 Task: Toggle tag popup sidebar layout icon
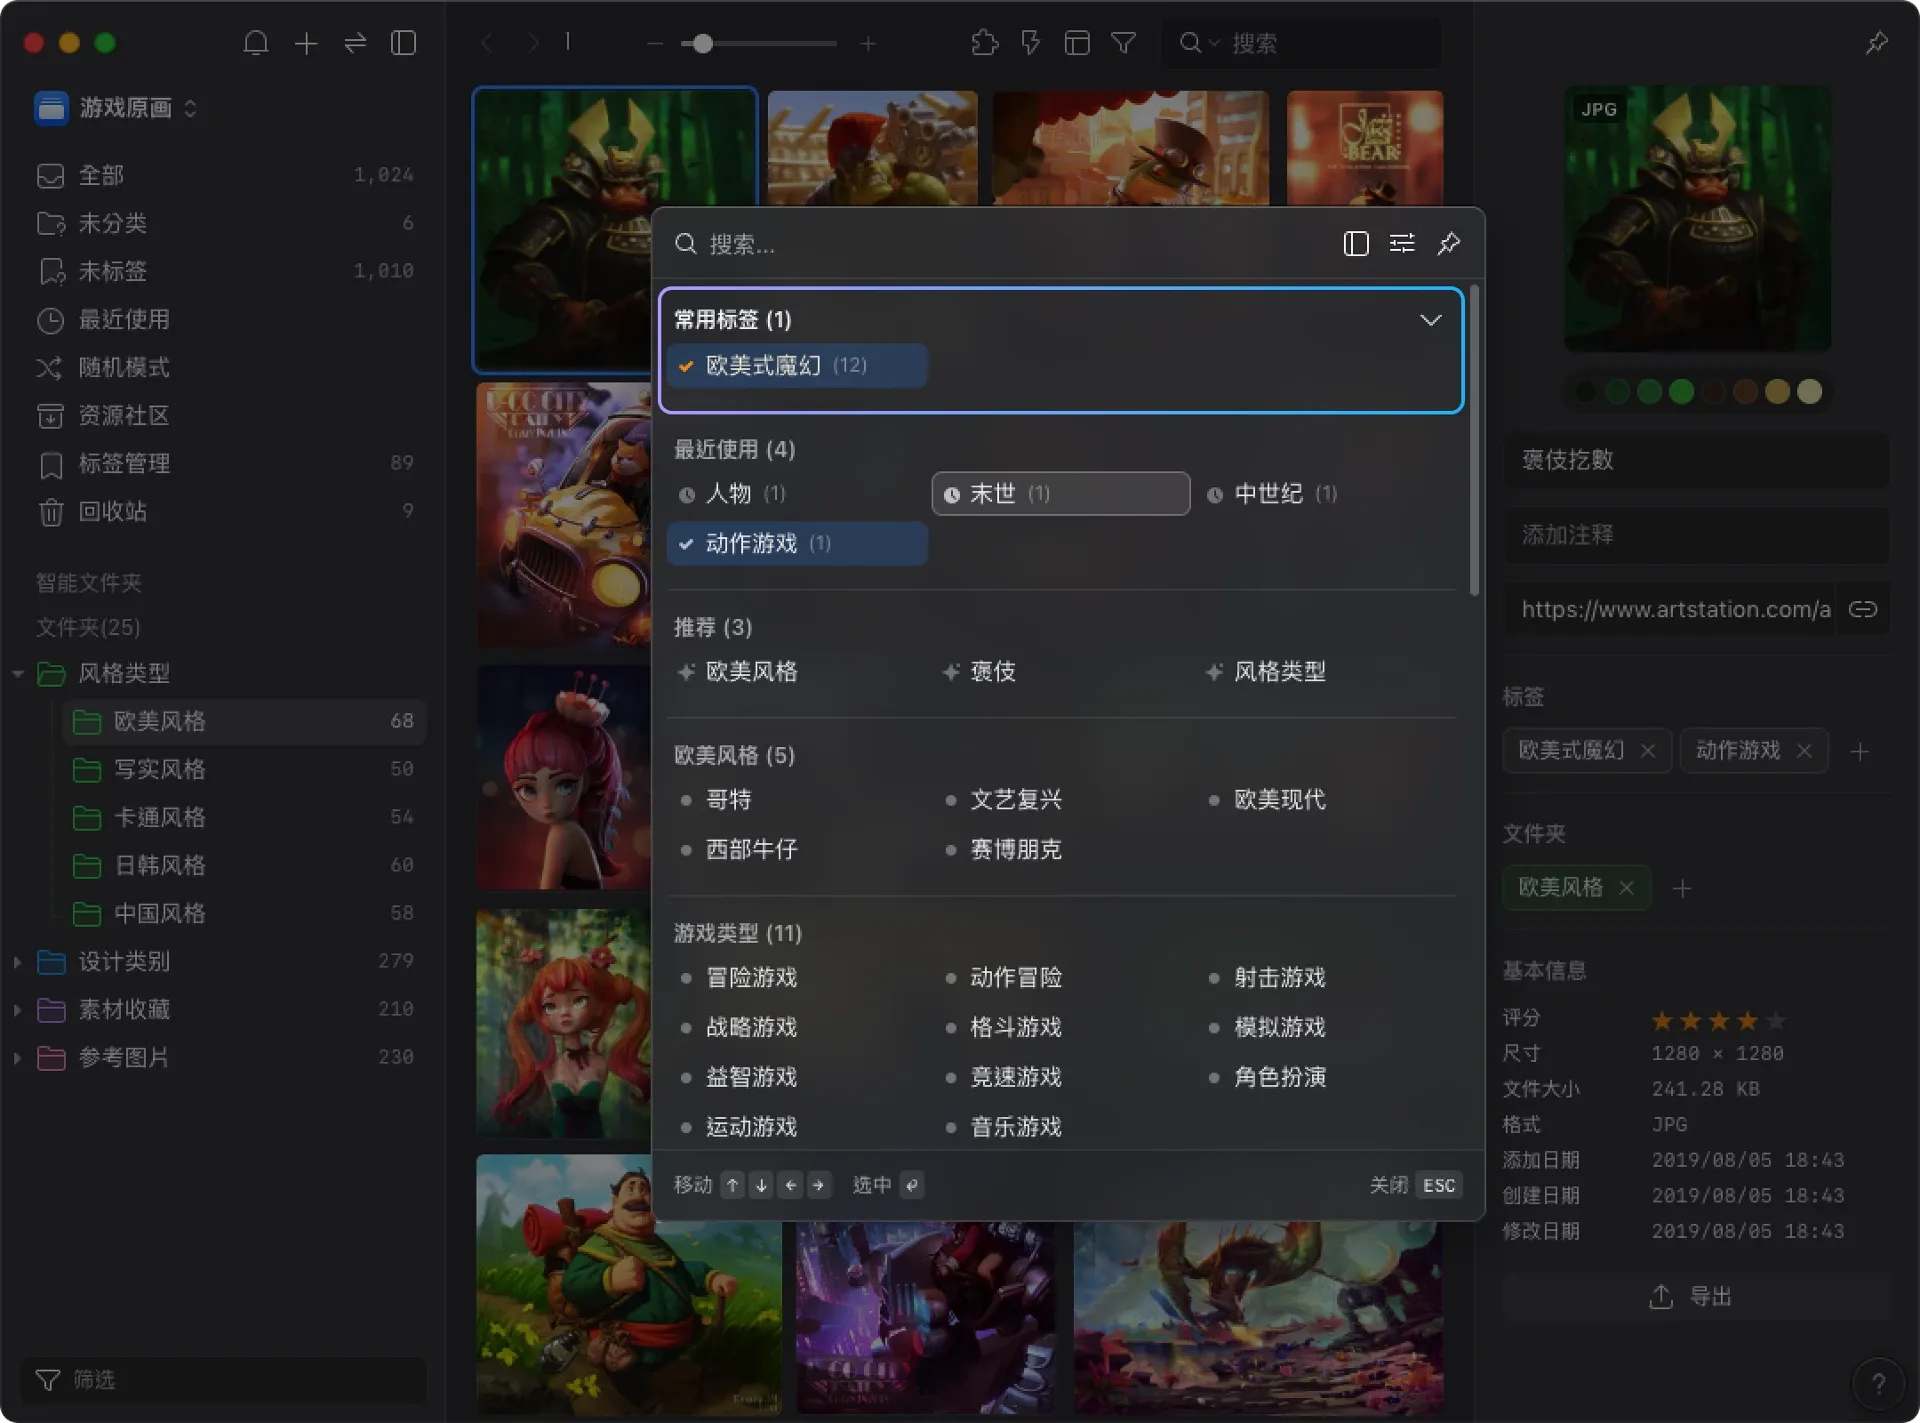coord(1356,243)
